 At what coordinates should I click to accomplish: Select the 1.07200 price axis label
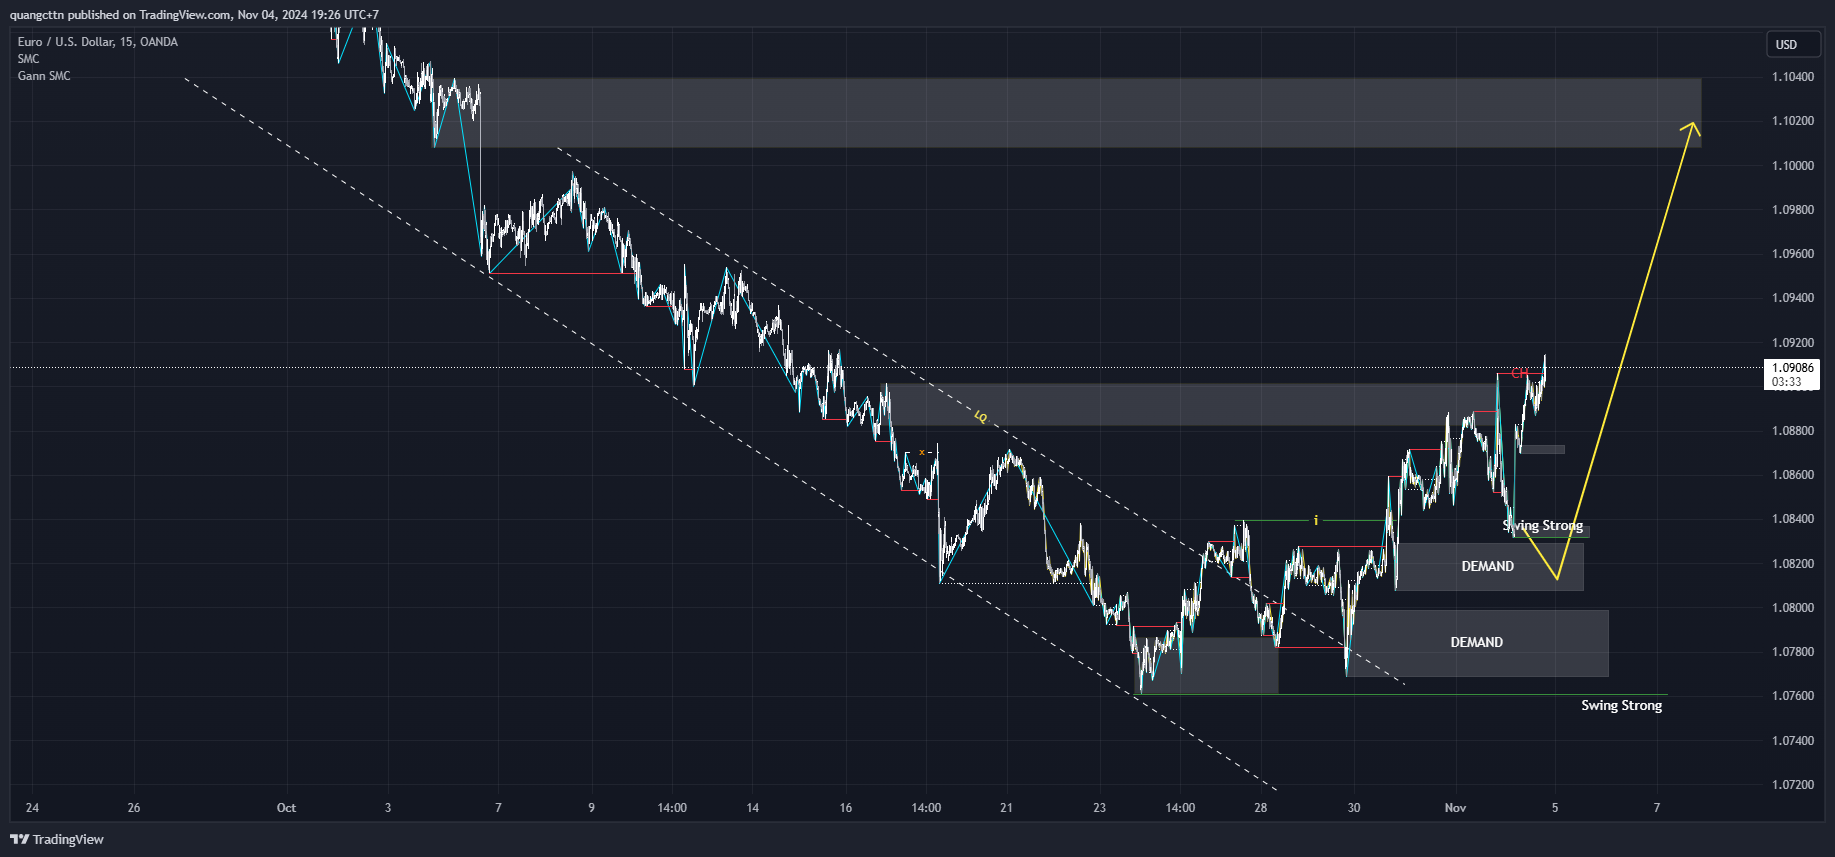1792,785
